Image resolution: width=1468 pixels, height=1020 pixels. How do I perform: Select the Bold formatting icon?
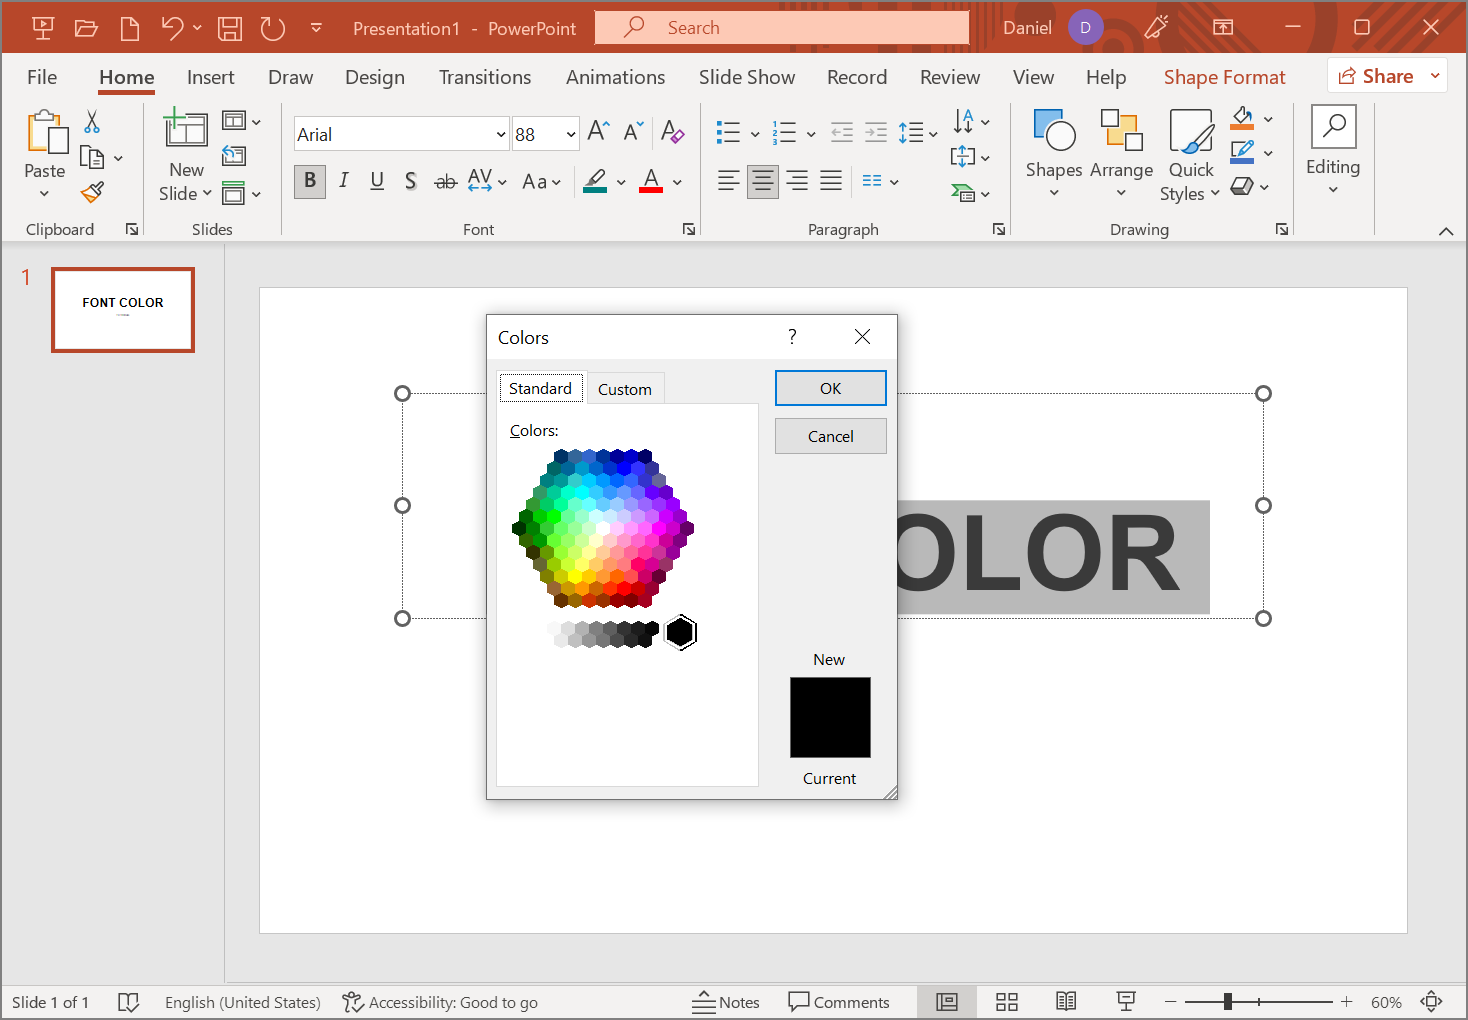point(309,181)
